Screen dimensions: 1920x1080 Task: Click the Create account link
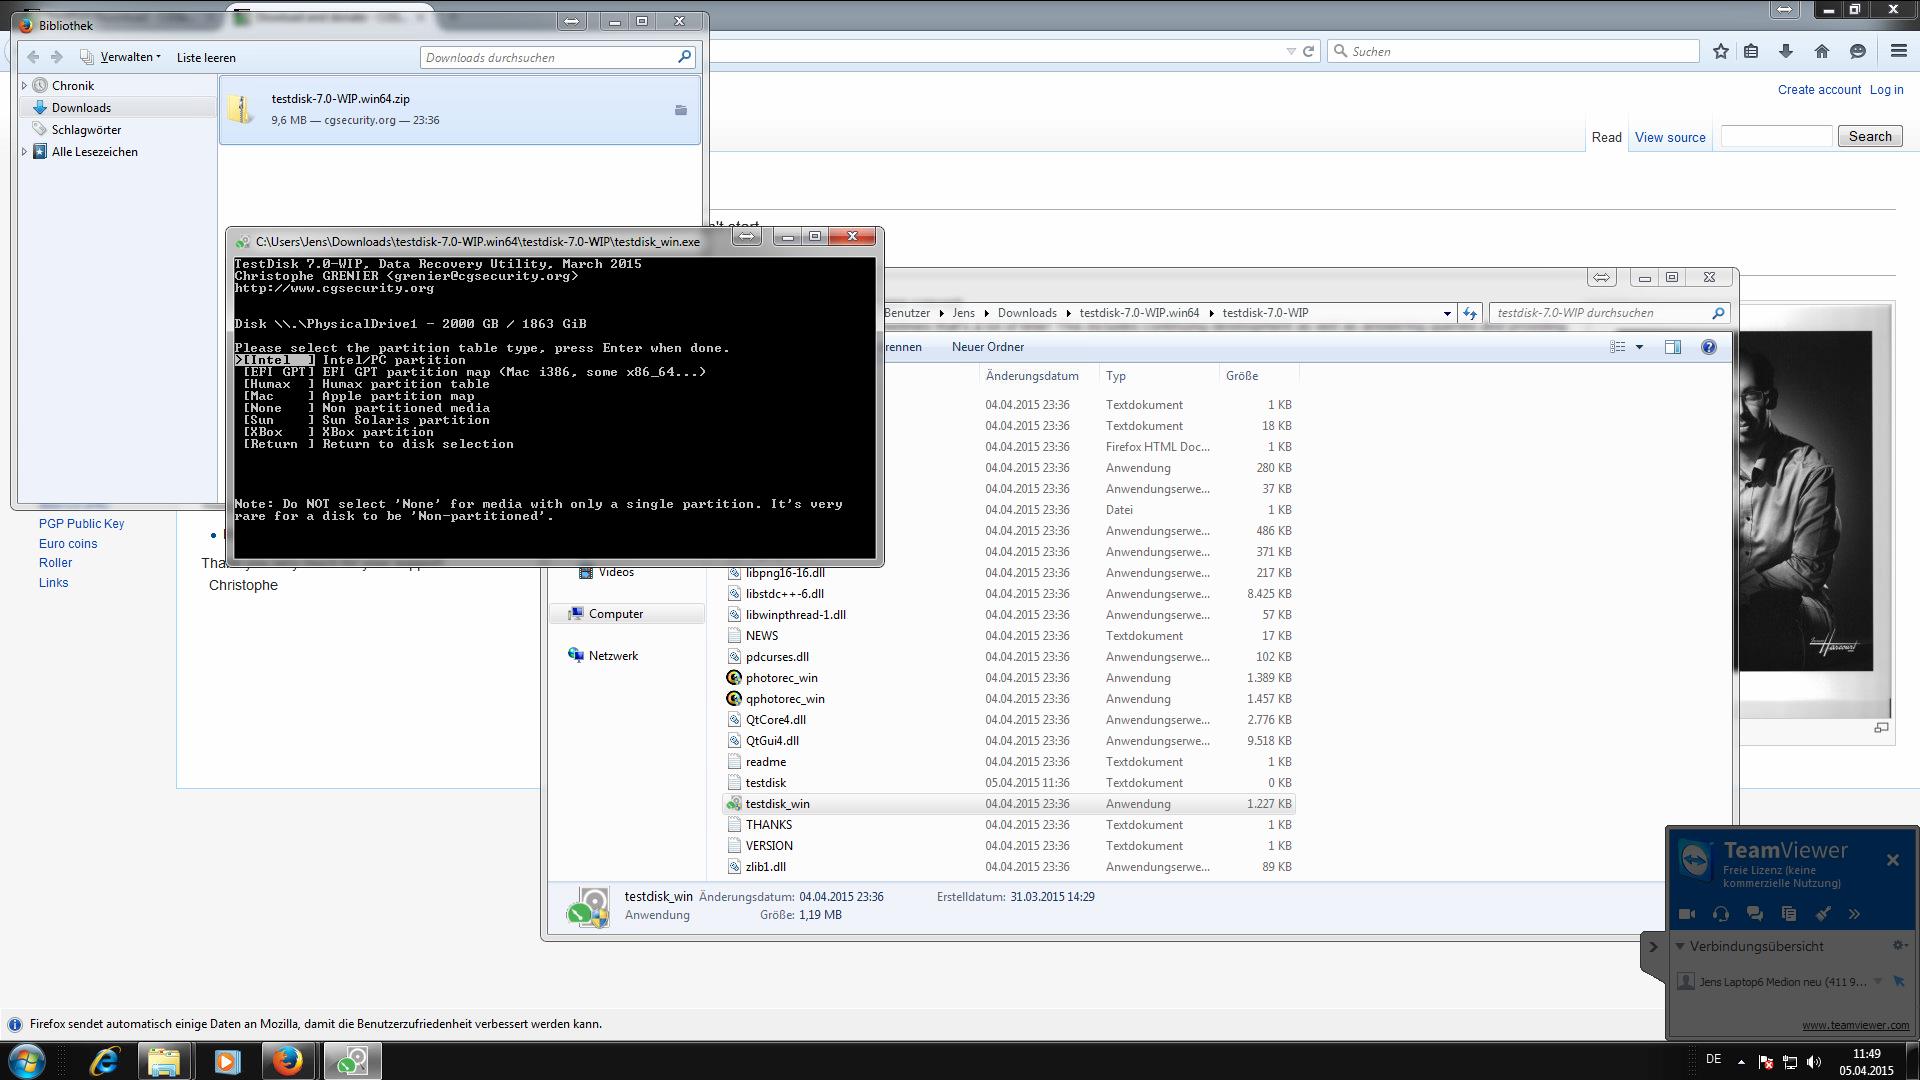pos(1818,90)
